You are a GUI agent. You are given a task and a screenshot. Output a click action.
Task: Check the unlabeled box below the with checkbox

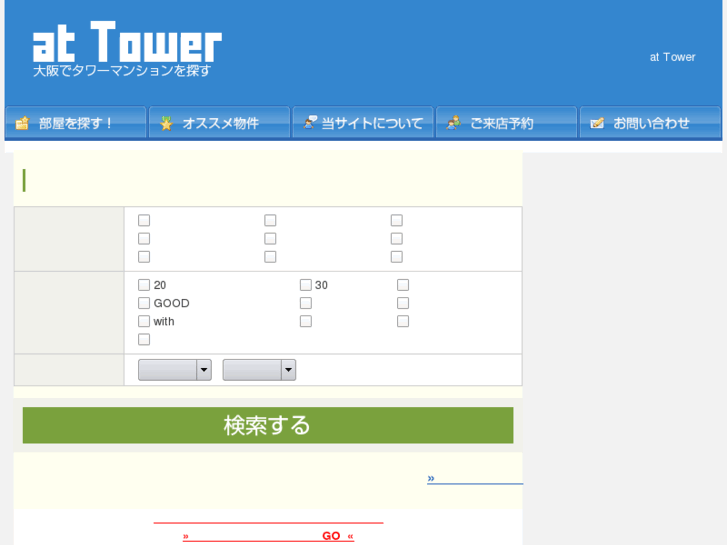pos(144,340)
